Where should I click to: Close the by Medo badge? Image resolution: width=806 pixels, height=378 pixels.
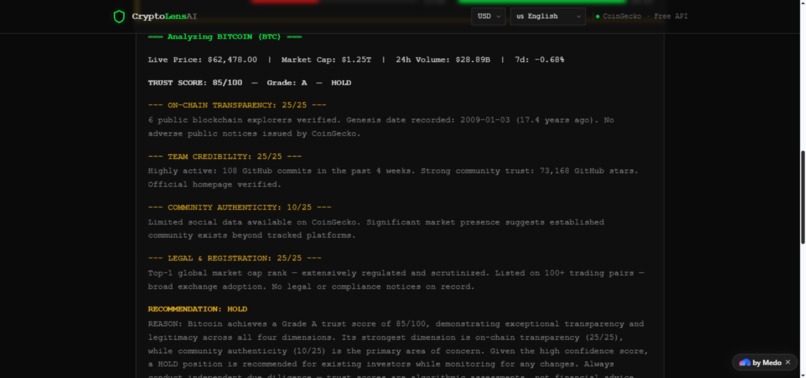coord(787,362)
